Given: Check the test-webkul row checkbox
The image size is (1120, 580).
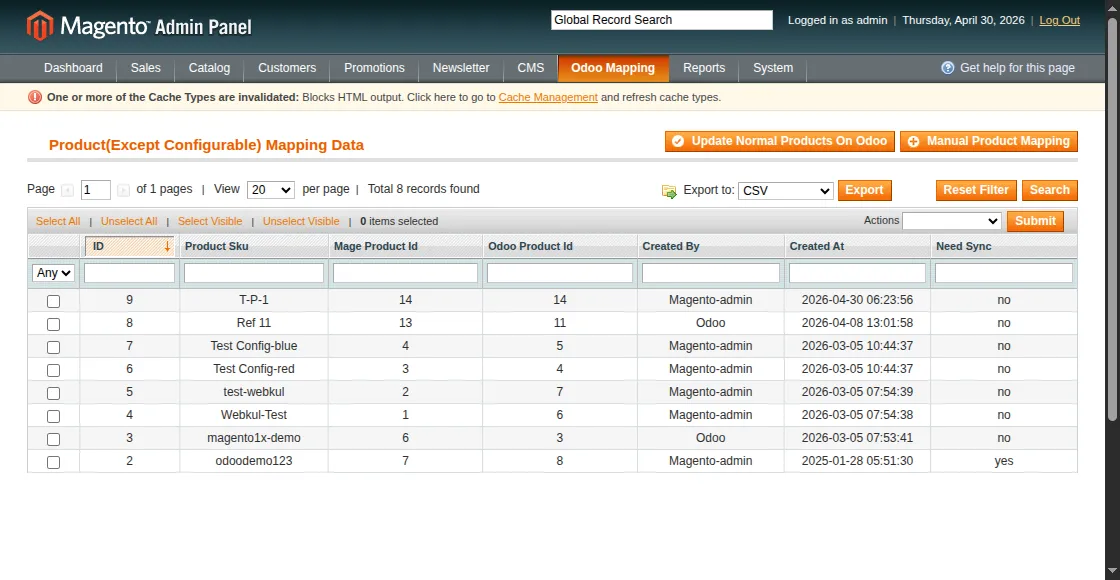Looking at the screenshot, I should click(x=54, y=393).
